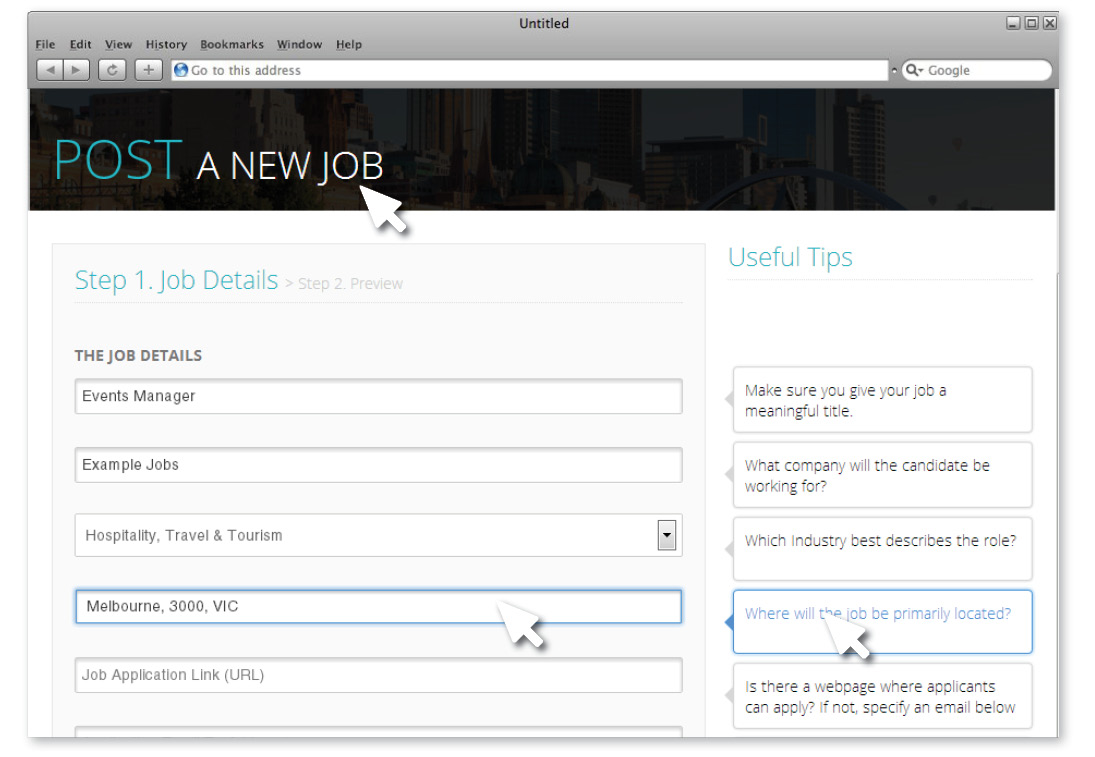Click the job location tip box
The image size is (1095, 757).
(x=882, y=621)
